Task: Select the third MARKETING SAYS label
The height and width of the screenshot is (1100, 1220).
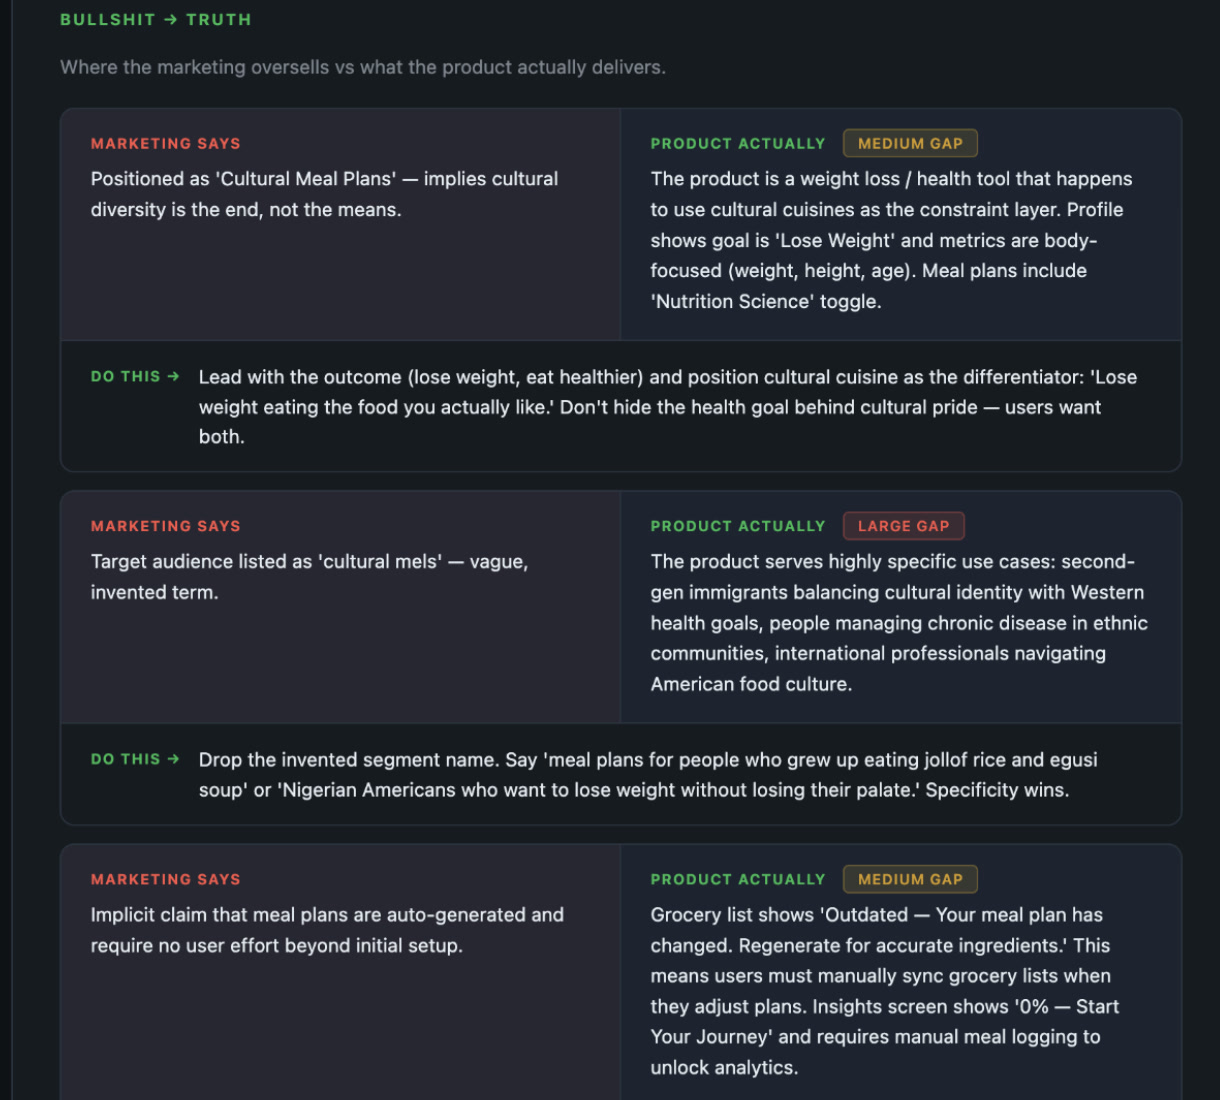Action: (x=166, y=880)
